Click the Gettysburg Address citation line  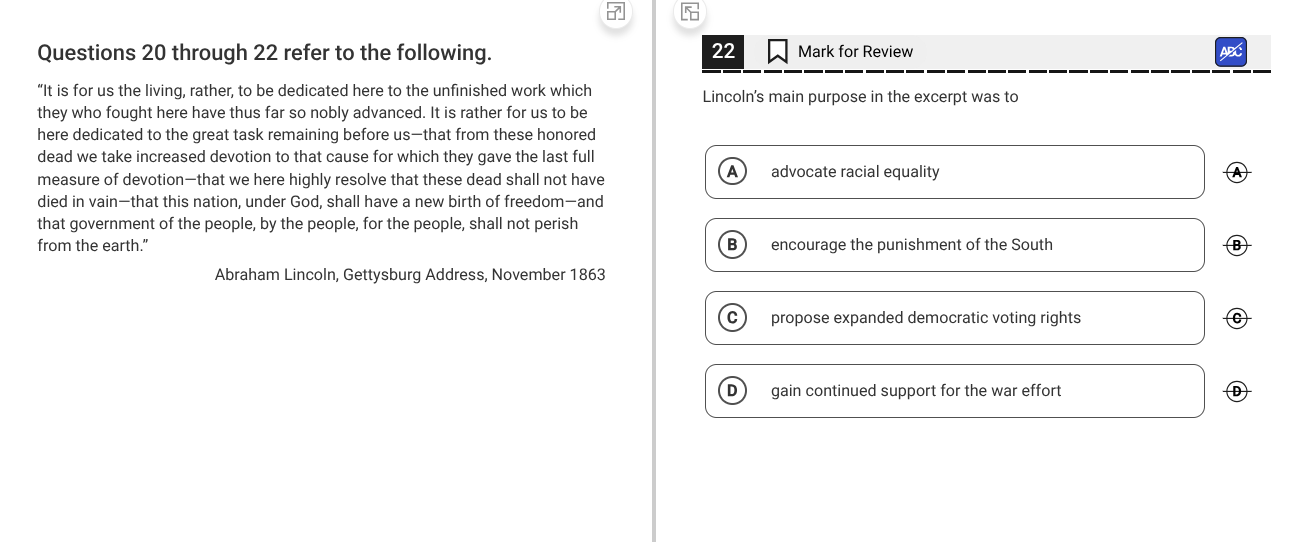[x=410, y=275]
